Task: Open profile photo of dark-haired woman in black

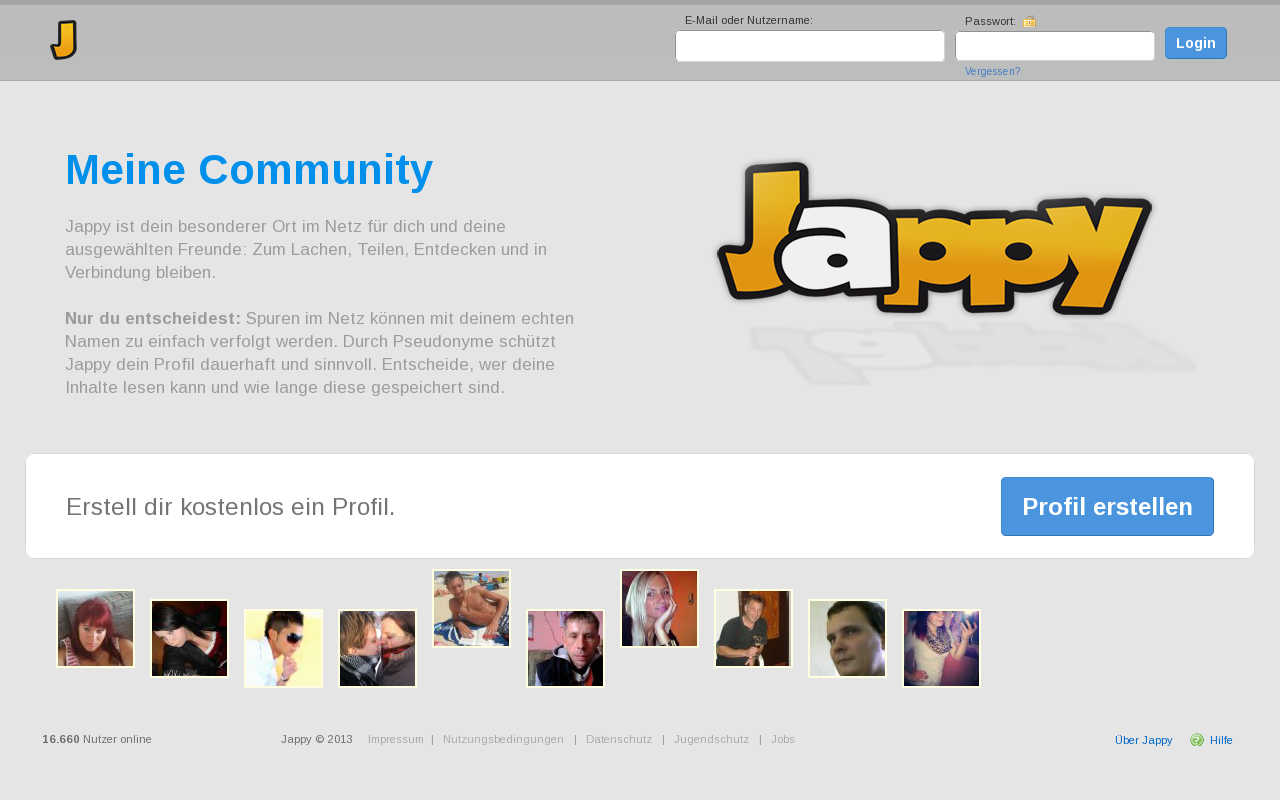Action: click(189, 638)
